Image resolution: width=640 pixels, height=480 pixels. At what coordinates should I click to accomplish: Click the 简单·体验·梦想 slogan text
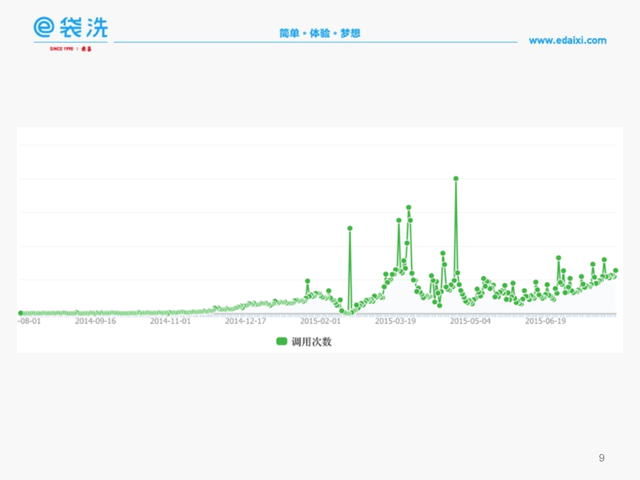click(x=320, y=33)
